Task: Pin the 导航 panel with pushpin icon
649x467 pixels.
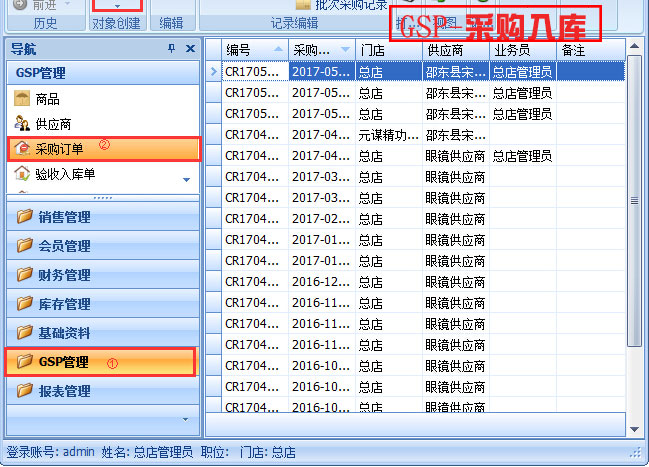Action: (172, 49)
